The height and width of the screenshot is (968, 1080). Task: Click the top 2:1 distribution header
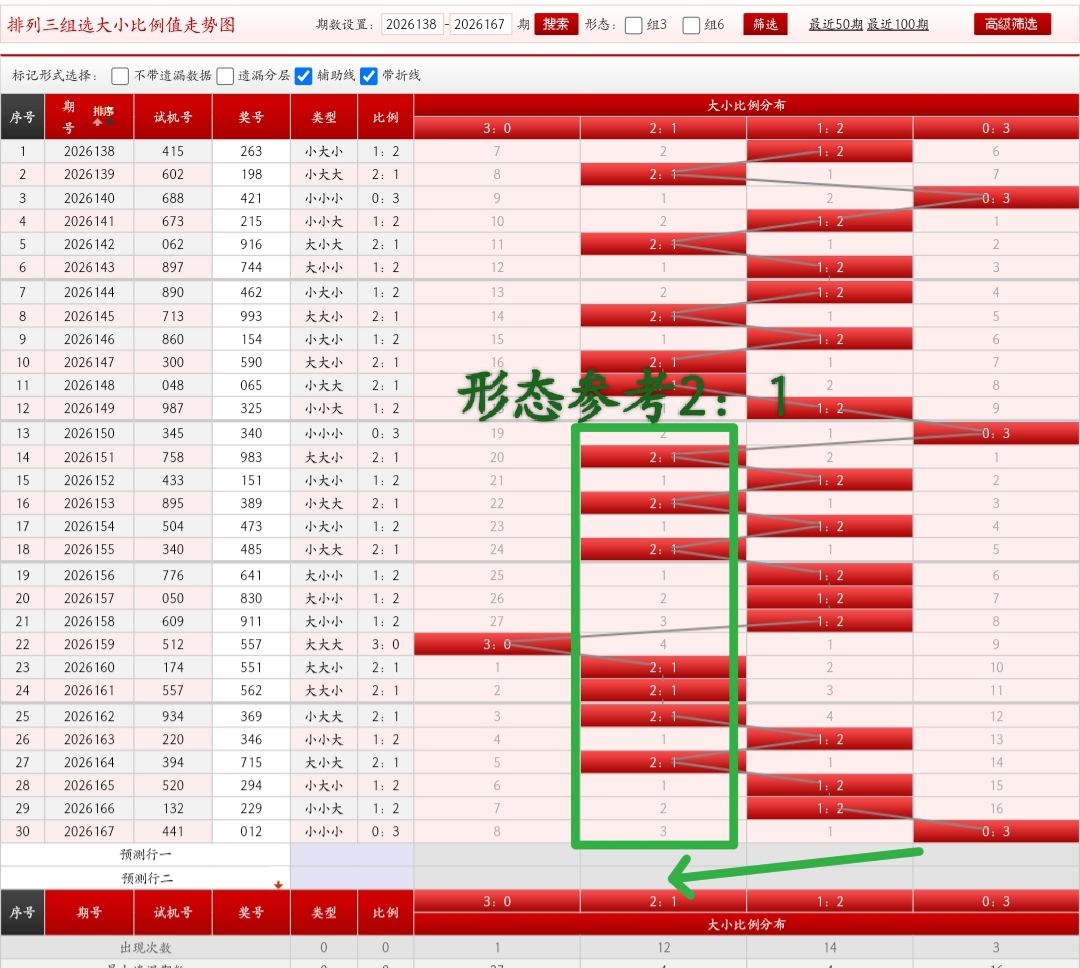click(x=663, y=129)
